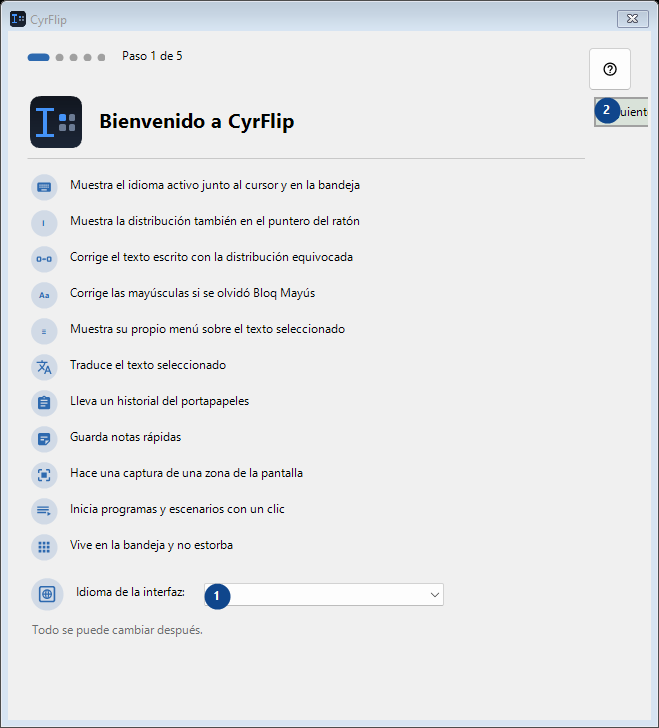
Task: Click the globe interface language icon
Action: (47, 594)
